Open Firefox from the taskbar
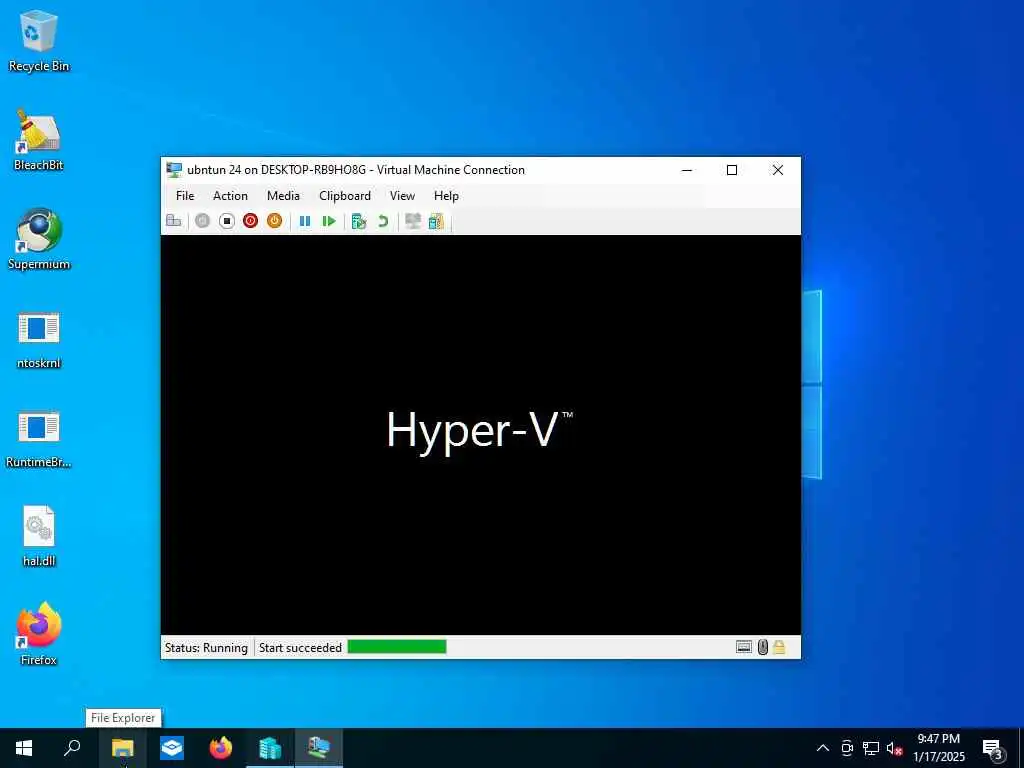 tap(221, 748)
